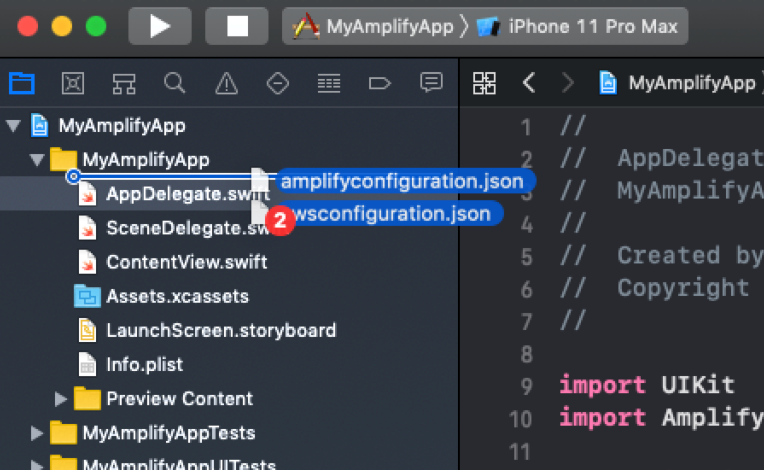The height and width of the screenshot is (470, 764).
Task: Open the Project navigator folder icon
Action: (x=22, y=83)
